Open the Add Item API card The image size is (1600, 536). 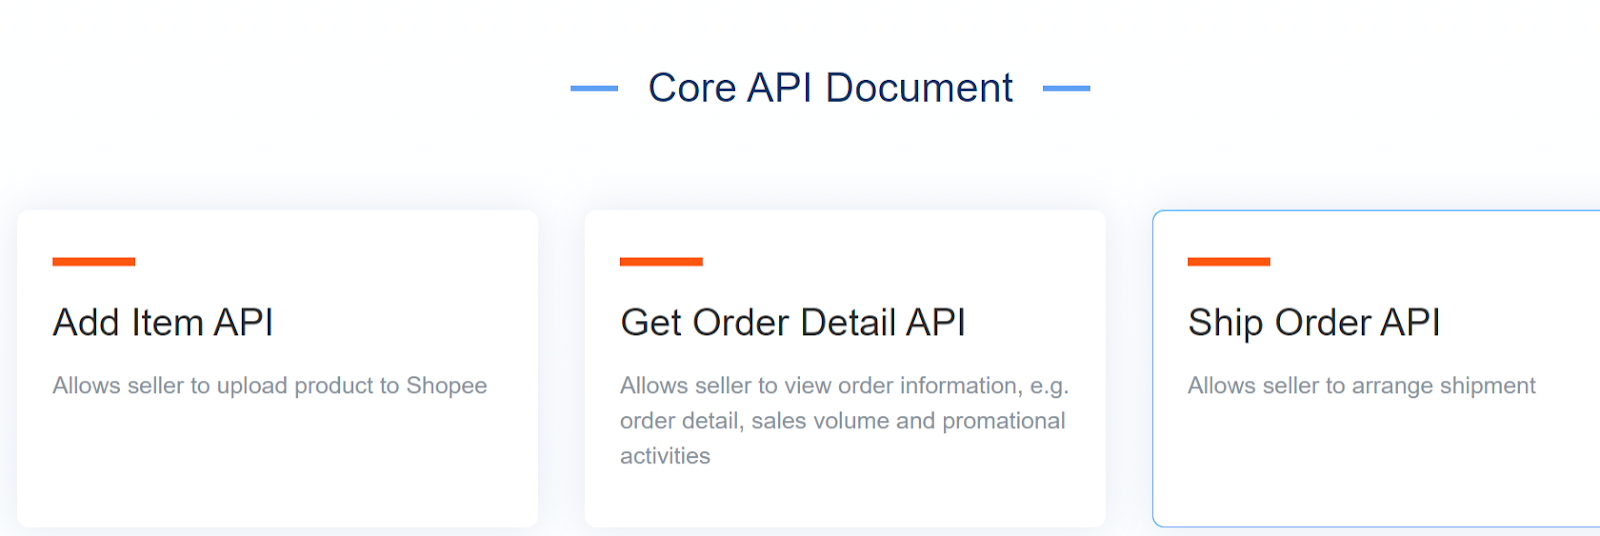click(277, 368)
